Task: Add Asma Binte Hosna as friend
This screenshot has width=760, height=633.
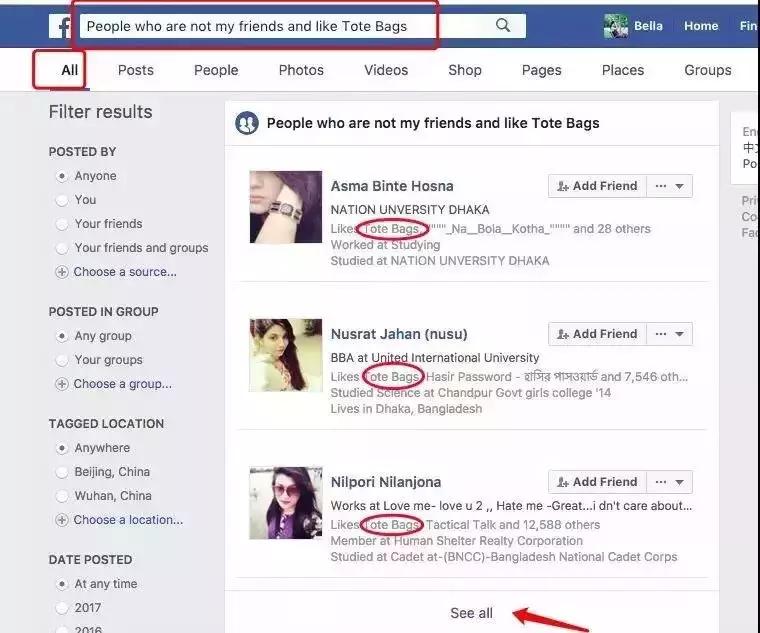Action: click(597, 186)
